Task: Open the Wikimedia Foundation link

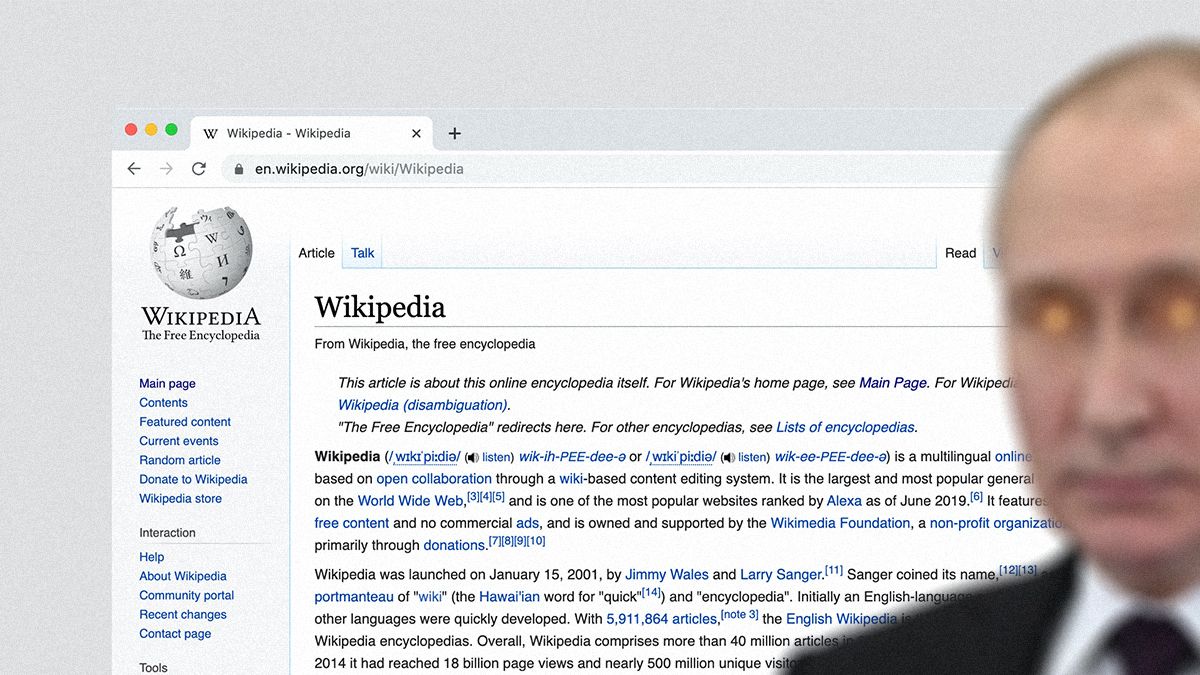Action: click(840, 523)
